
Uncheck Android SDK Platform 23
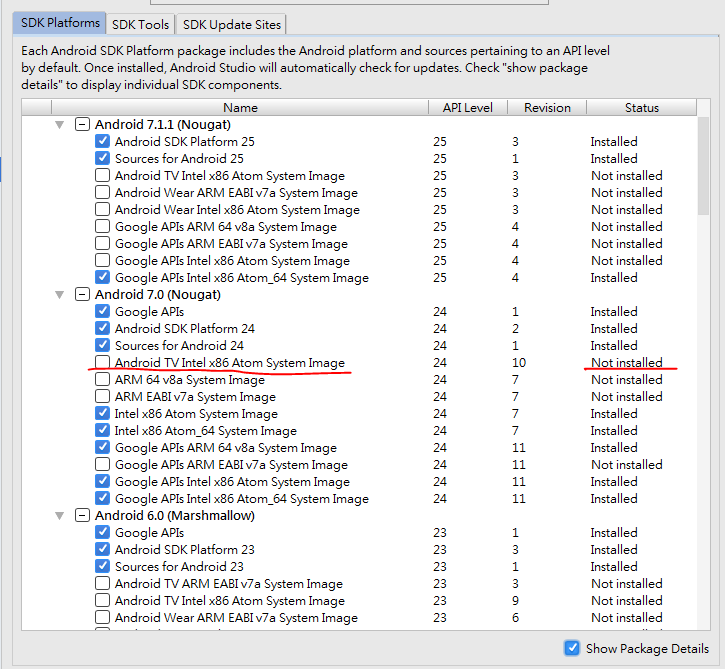click(x=102, y=549)
